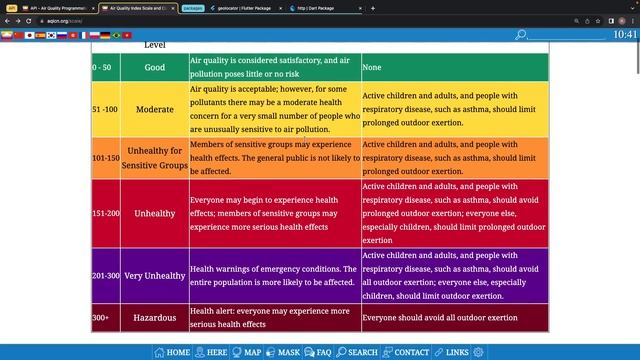Open the browser three-dot menu
Image resolution: width=640 pixels, height=360 pixels.
(x=633, y=21)
